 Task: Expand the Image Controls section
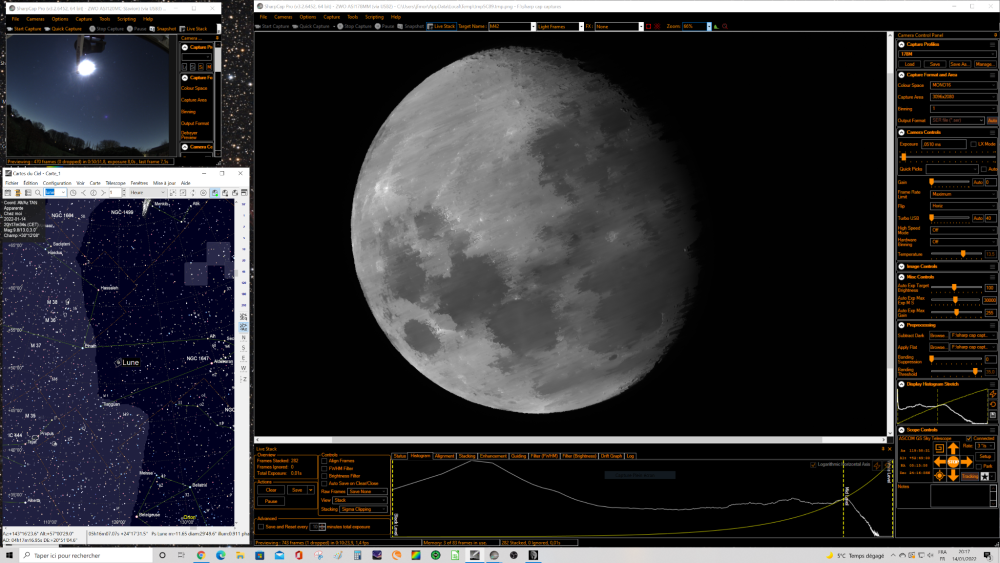tap(901, 267)
